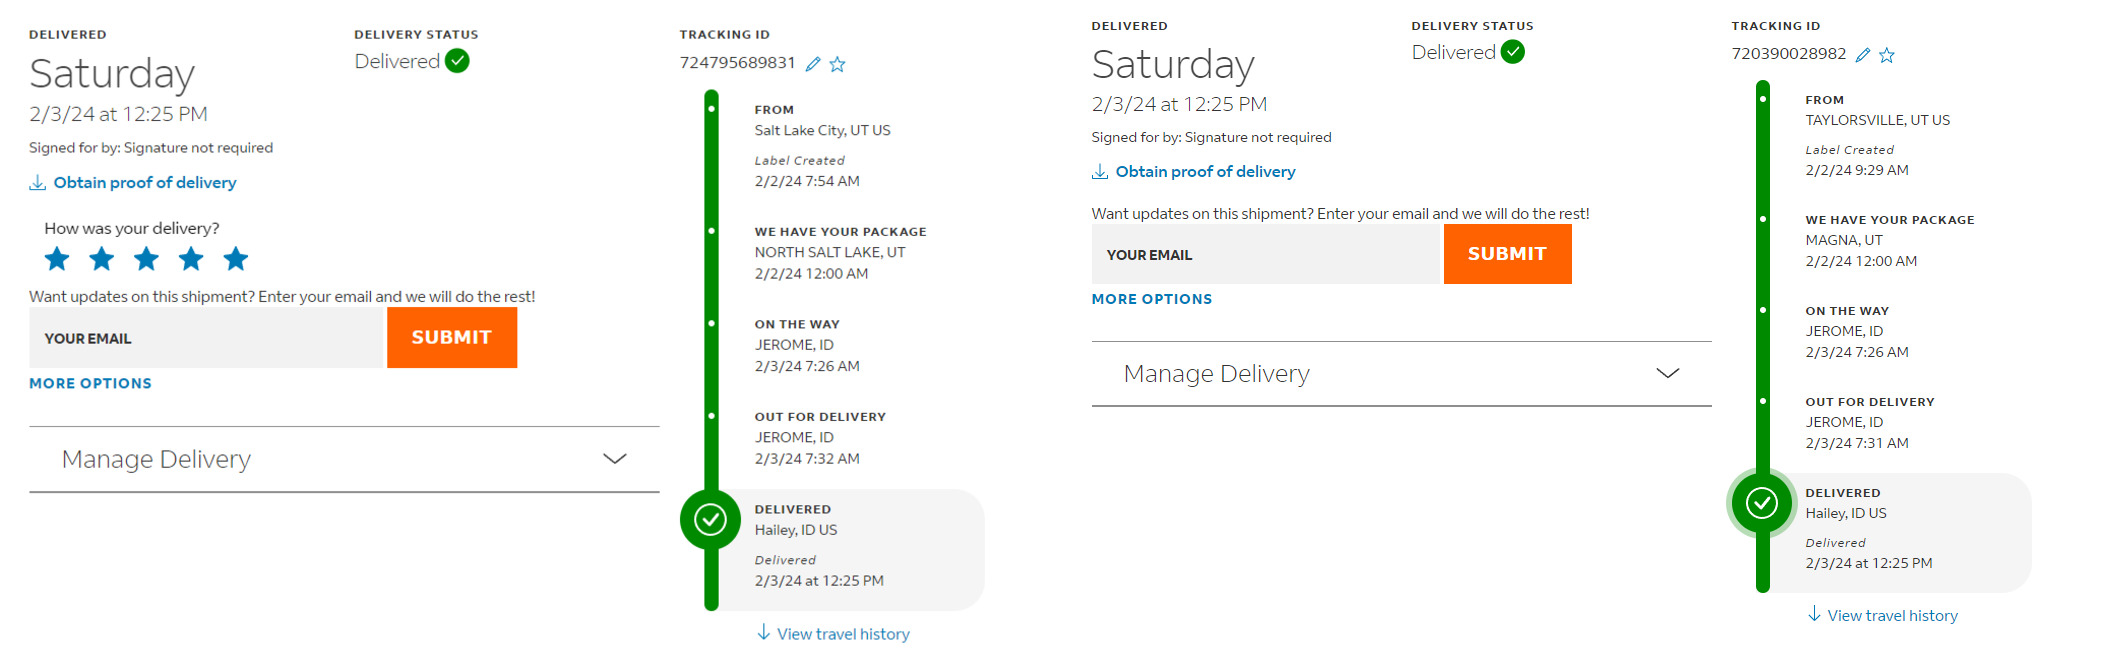This screenshot has height=667, width=2105.
Task: Rate delivery with the fifth star
Action: click(x=236, y=259)
